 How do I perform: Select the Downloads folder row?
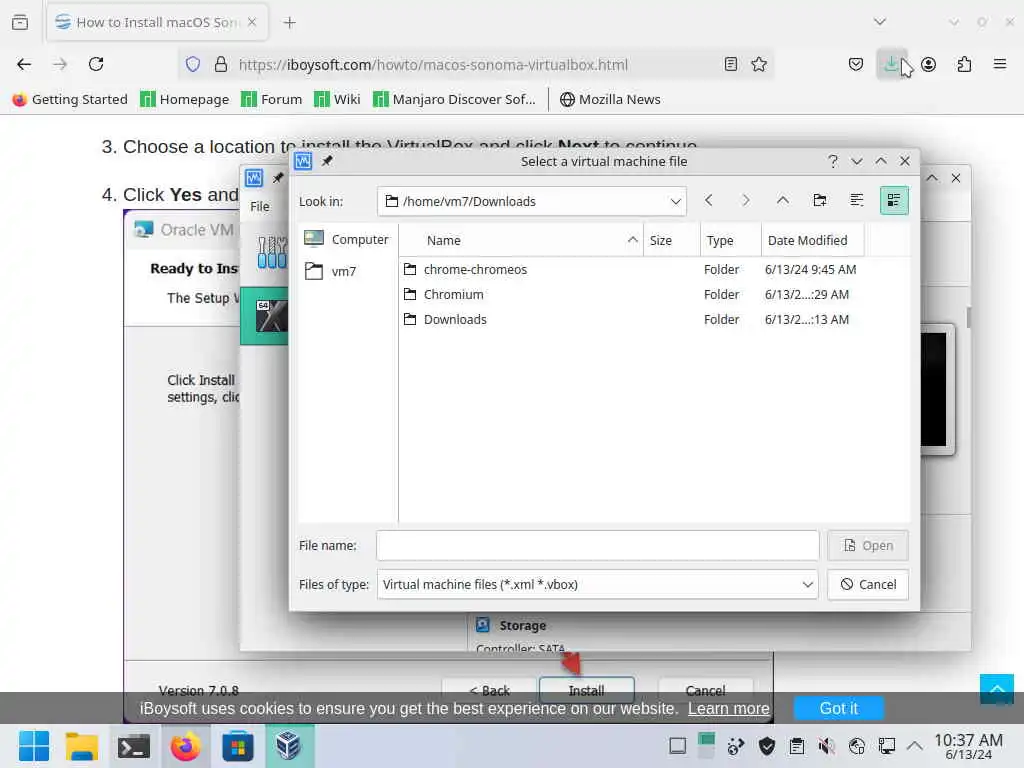click(x=654, y=319)
